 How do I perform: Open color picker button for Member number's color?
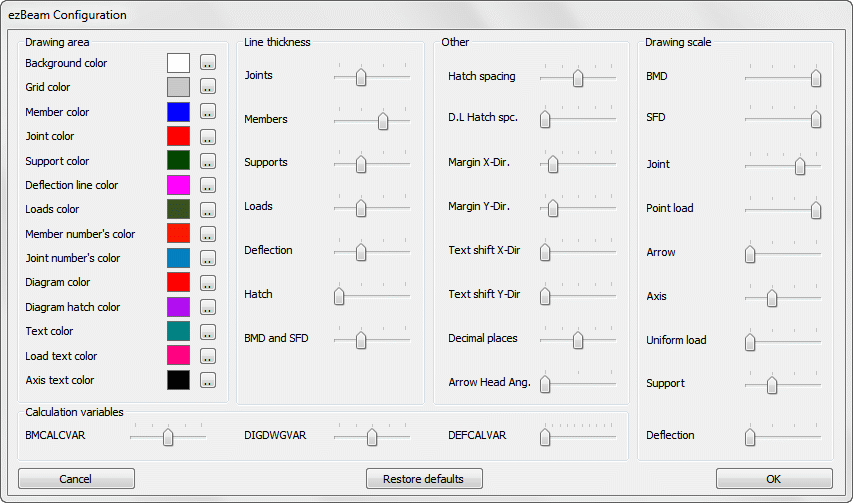[x=208, y=234]
